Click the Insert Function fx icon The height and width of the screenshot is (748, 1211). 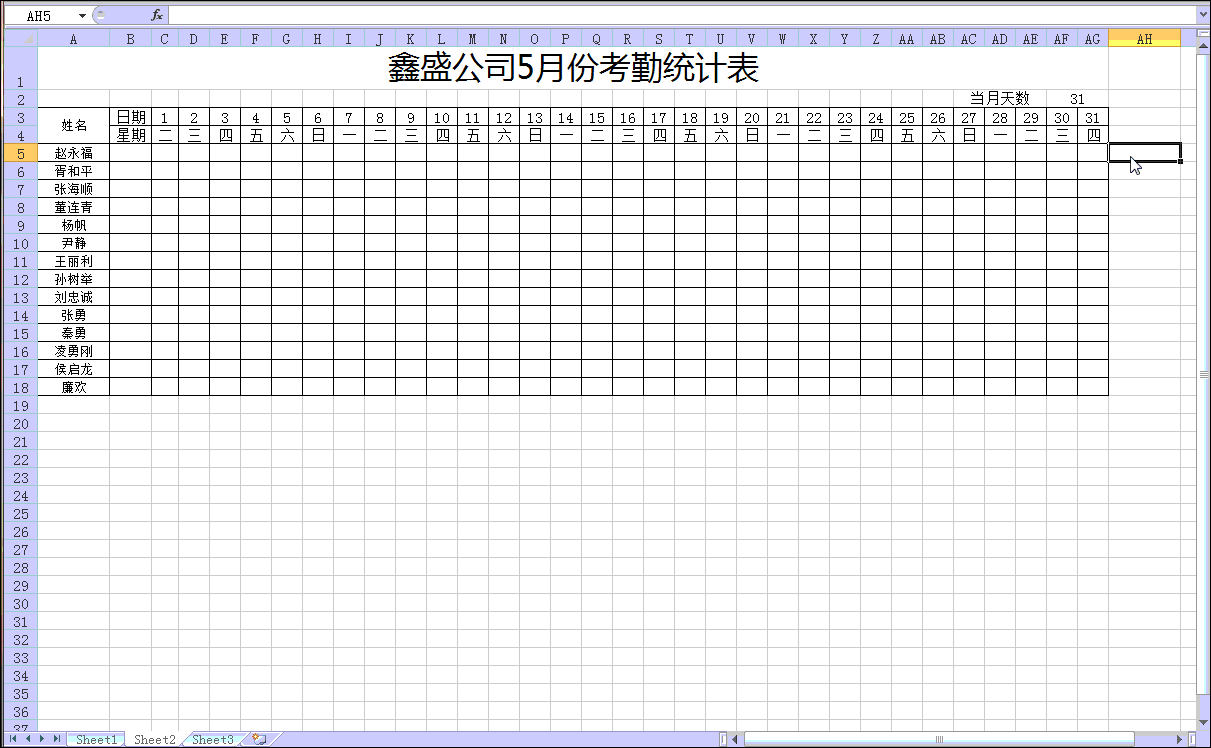pos(157,15)
